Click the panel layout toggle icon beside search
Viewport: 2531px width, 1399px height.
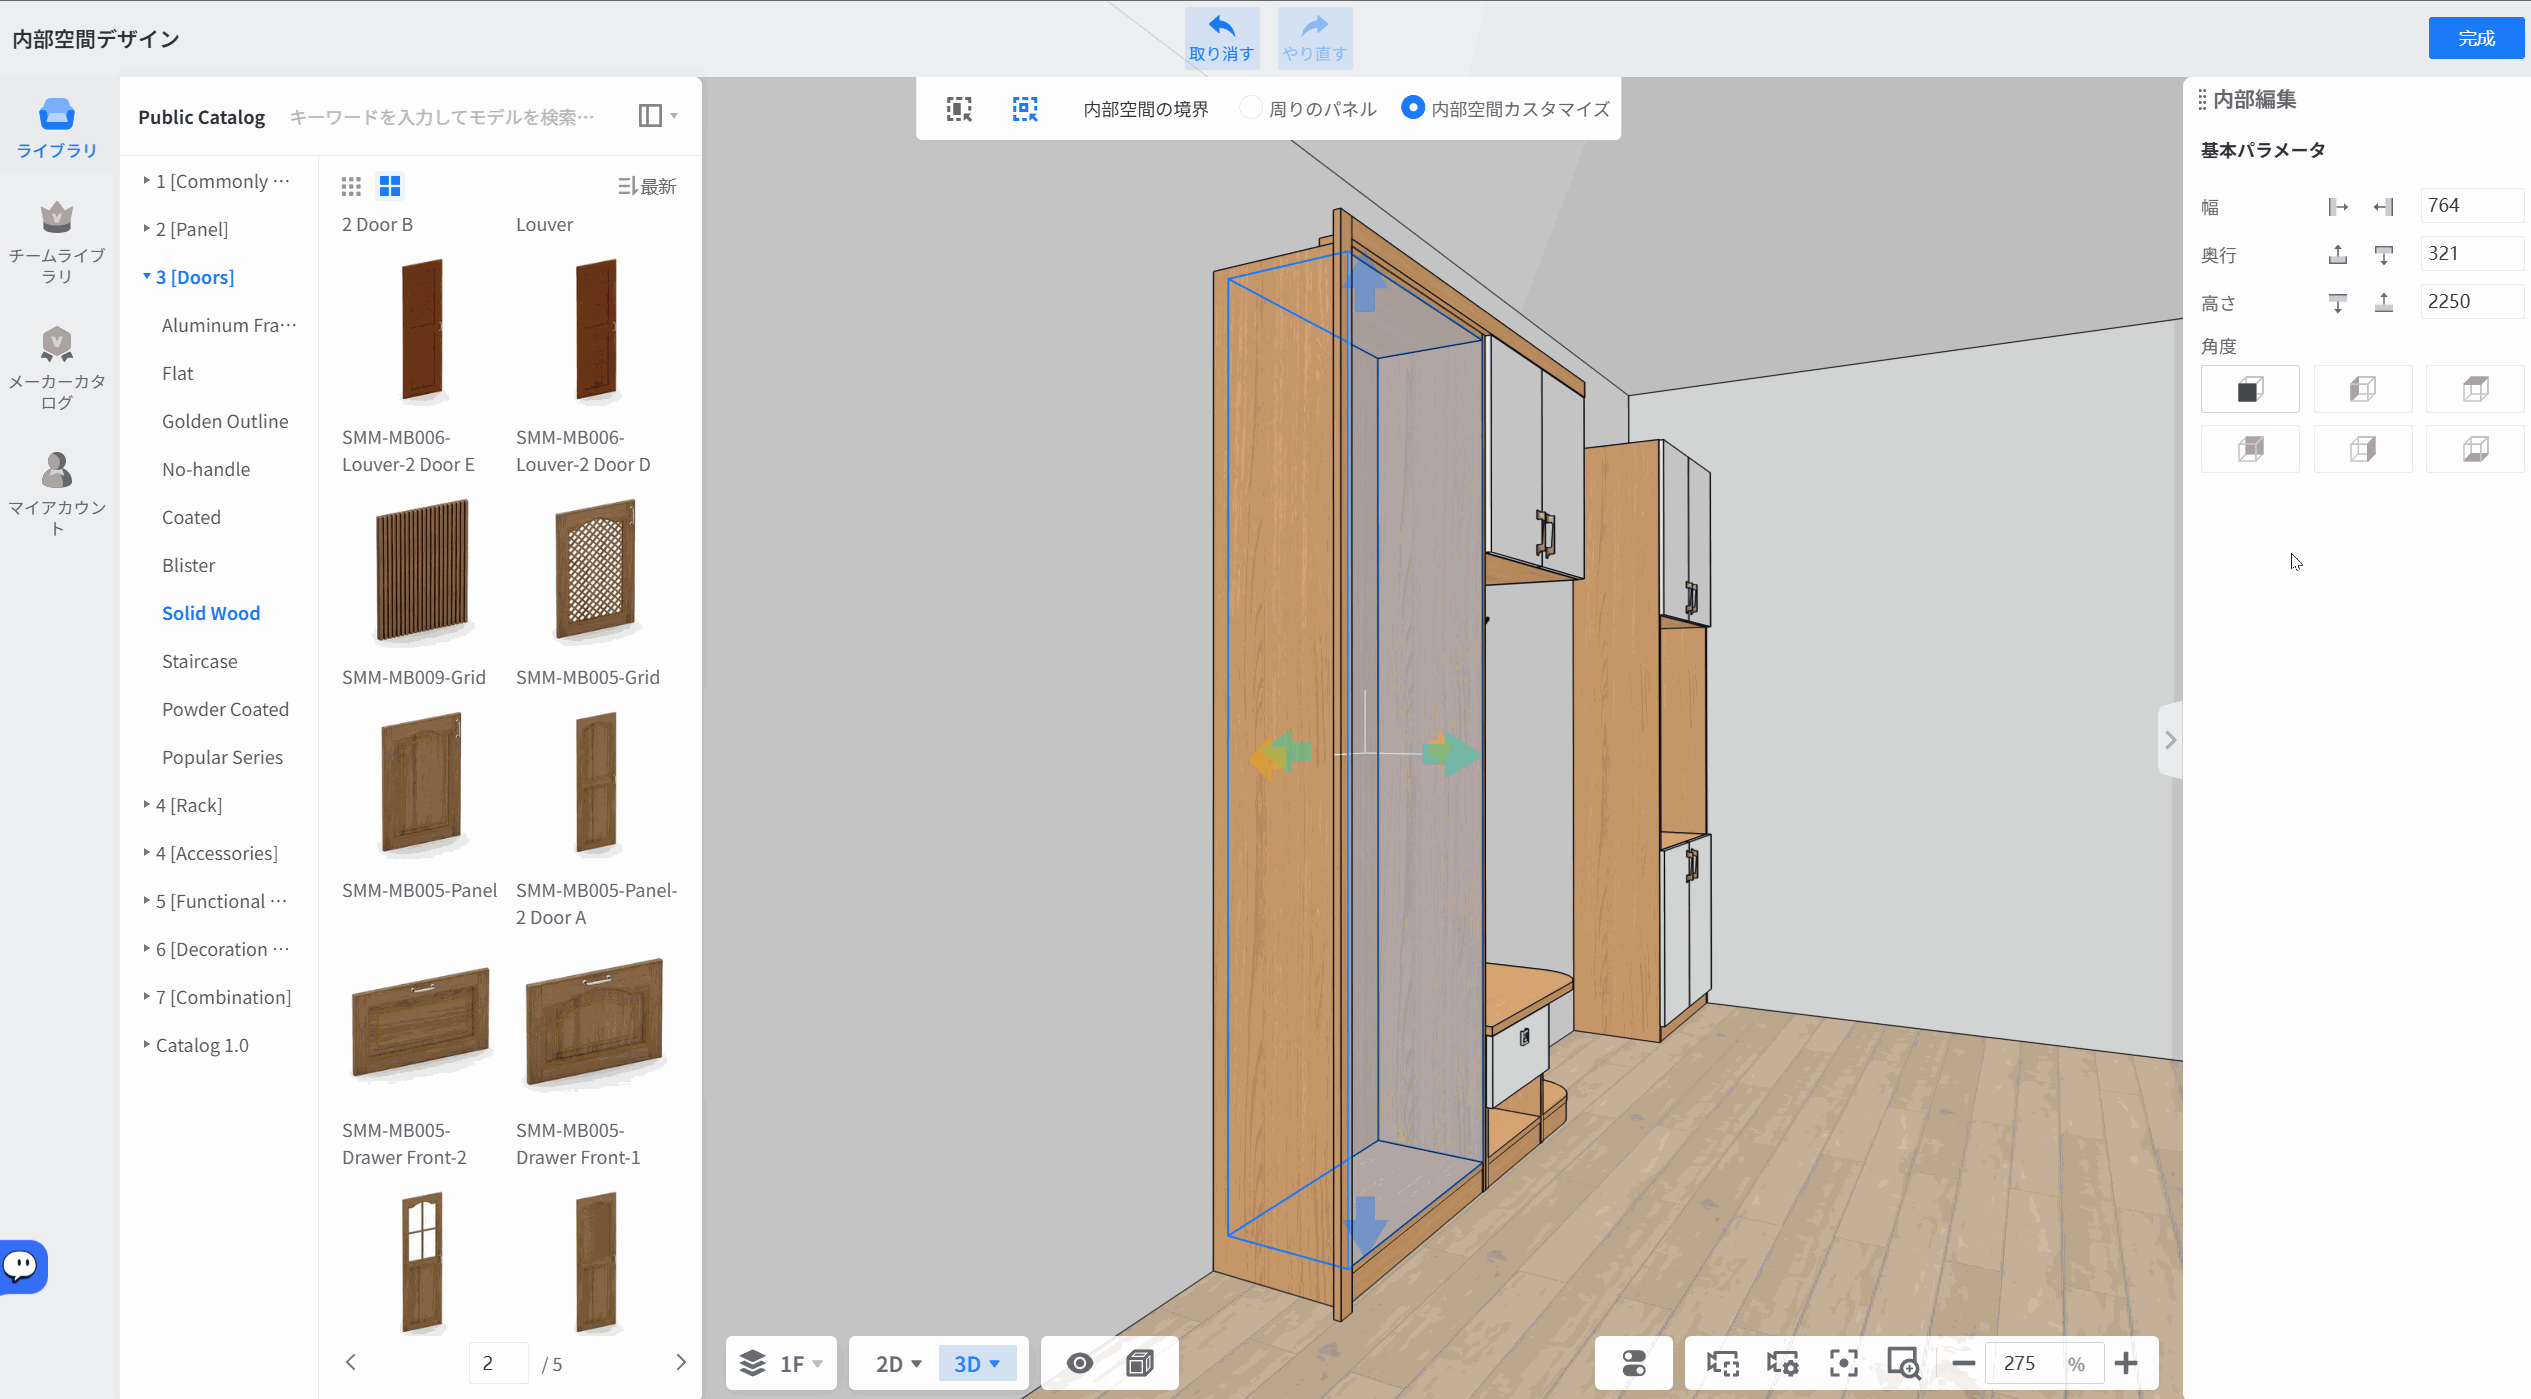[x=657, y=116]
